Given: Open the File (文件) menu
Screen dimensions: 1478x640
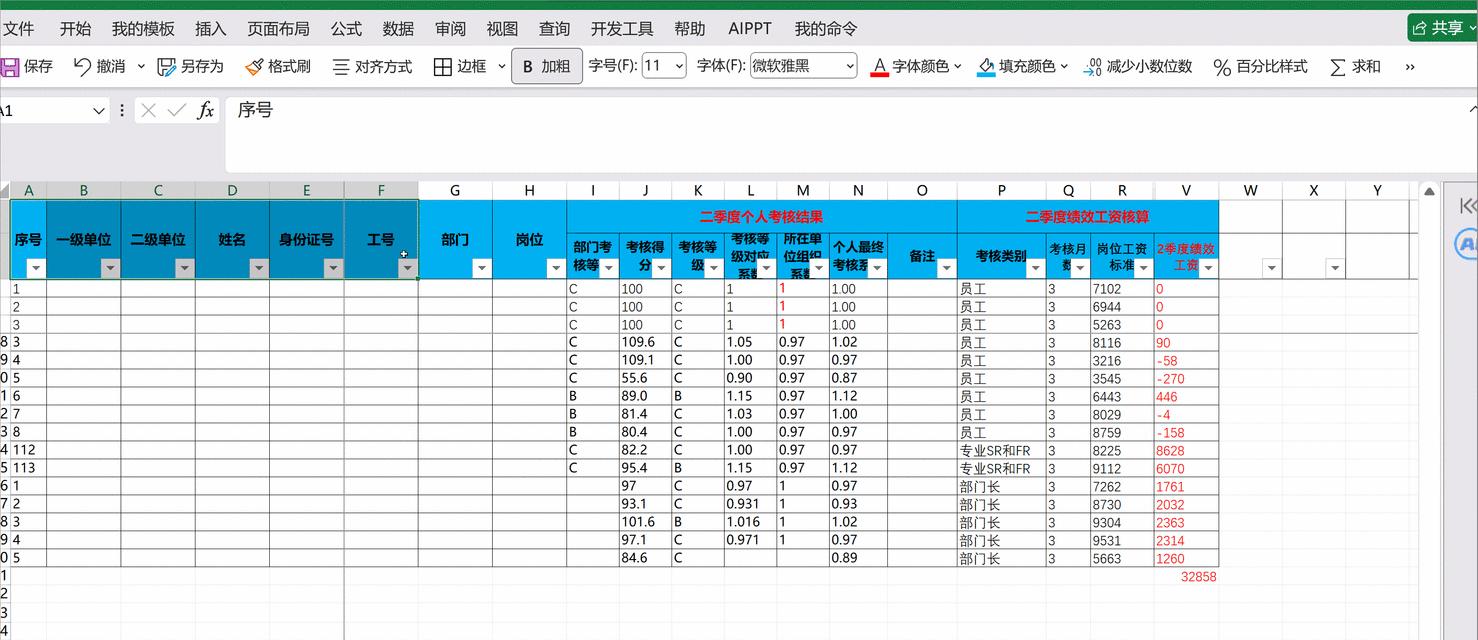Looking at the screenshot, I should coord(18,29).
